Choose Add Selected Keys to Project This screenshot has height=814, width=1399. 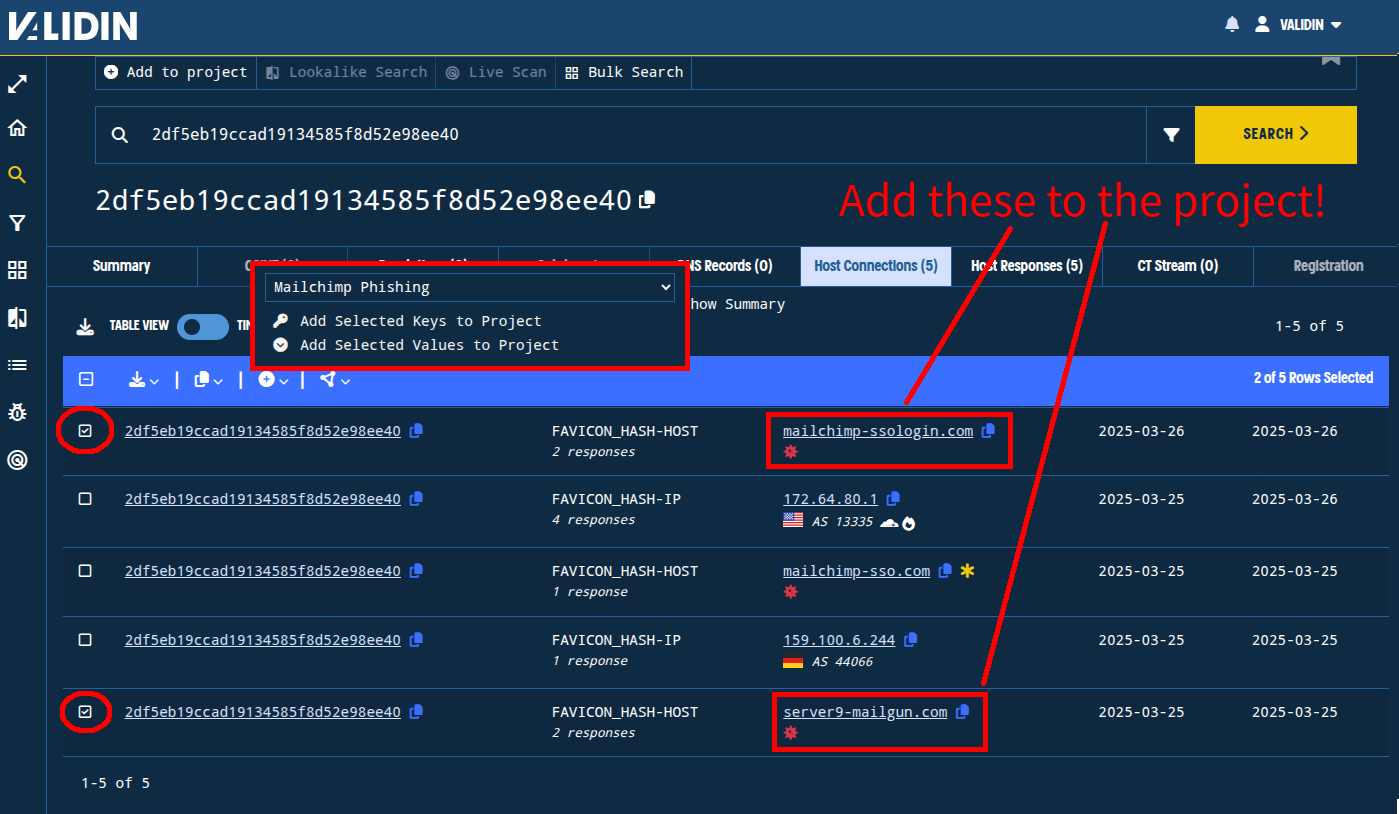coord(408,321)
